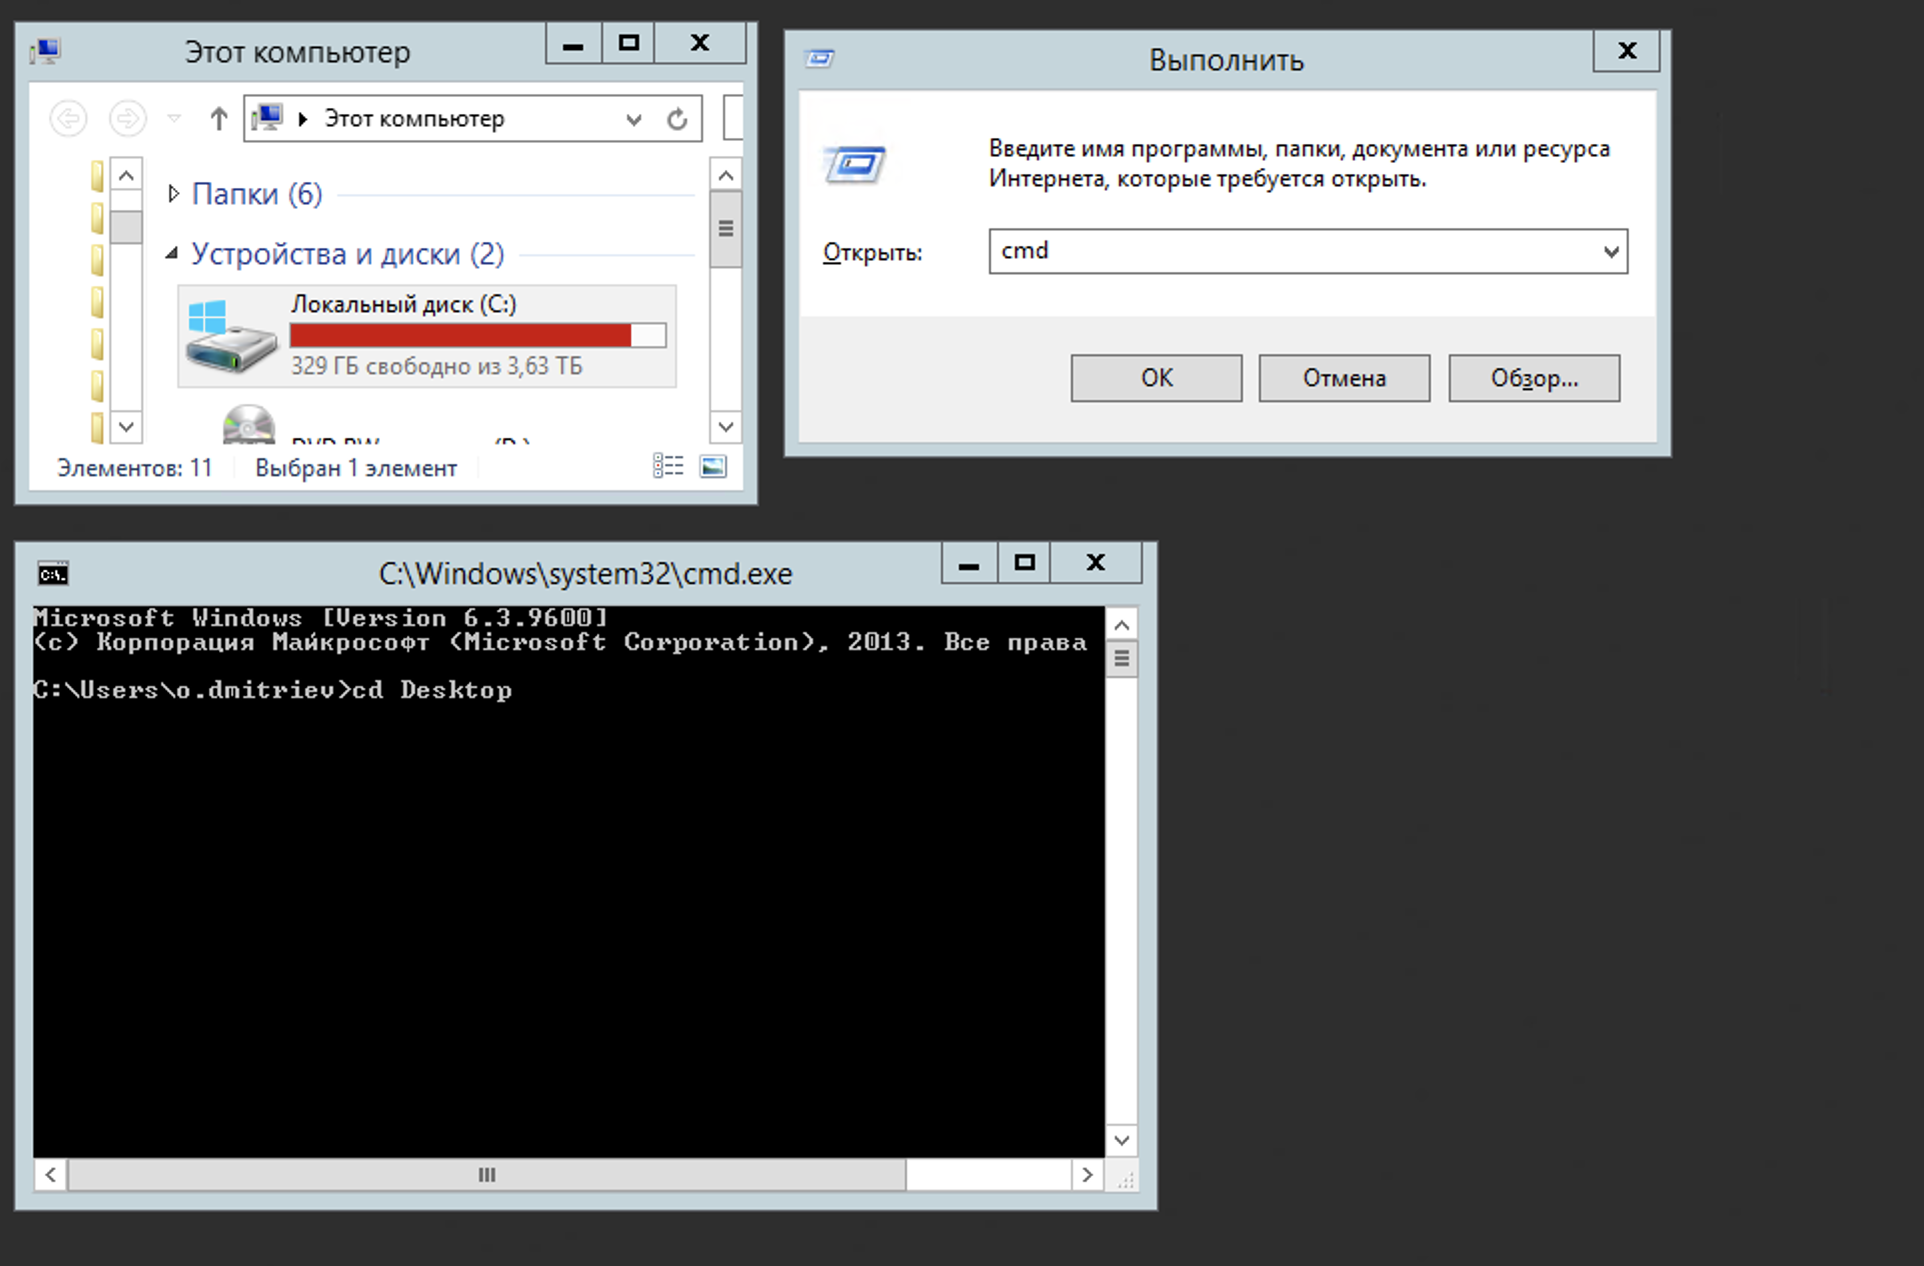This screenshot has width=1924, height=1266.
Task: Switch Explorer to details view
Action: coord(668,466)
